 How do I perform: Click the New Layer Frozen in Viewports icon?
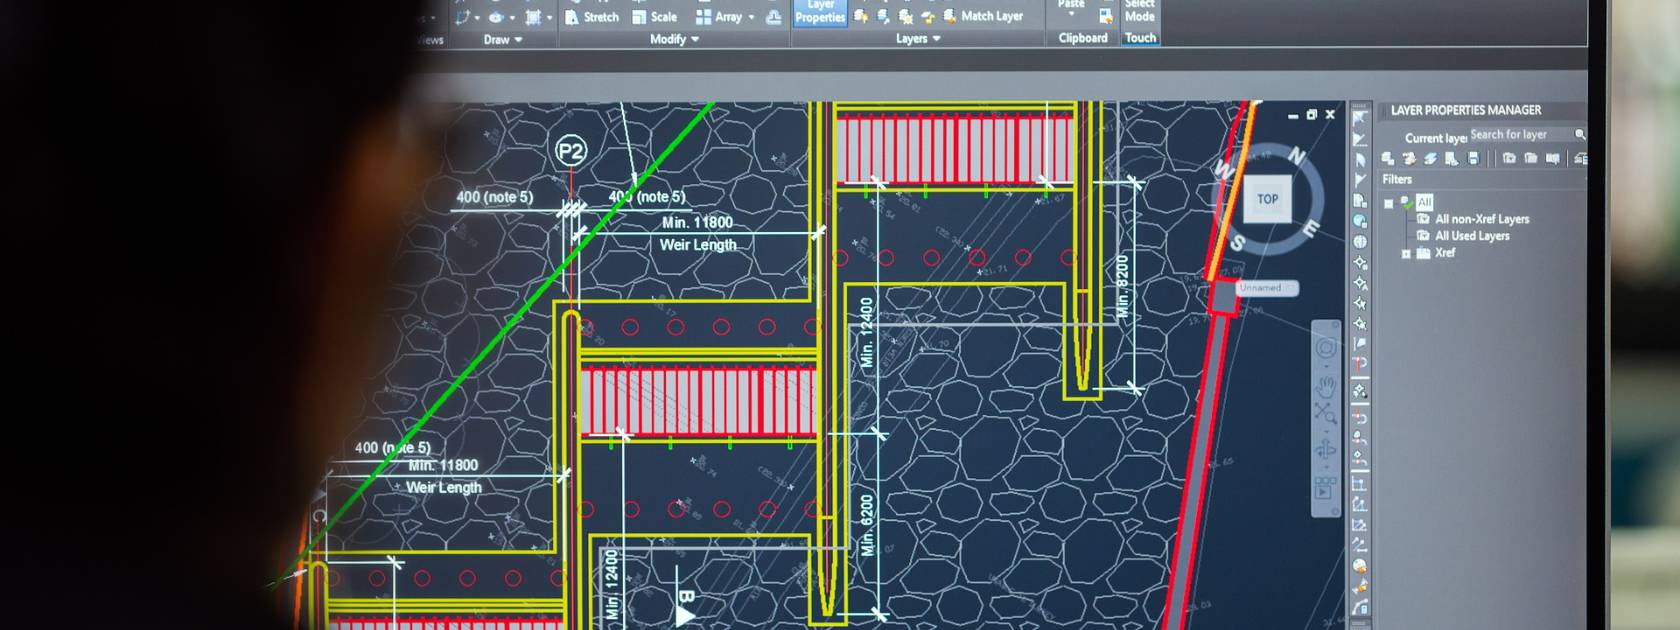(x=1409, y=158)
